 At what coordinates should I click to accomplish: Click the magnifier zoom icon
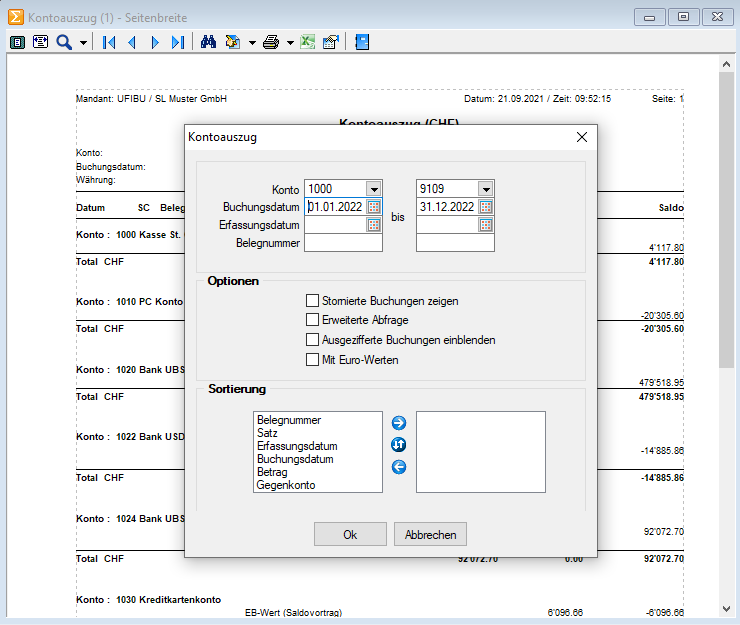point(64,42)
